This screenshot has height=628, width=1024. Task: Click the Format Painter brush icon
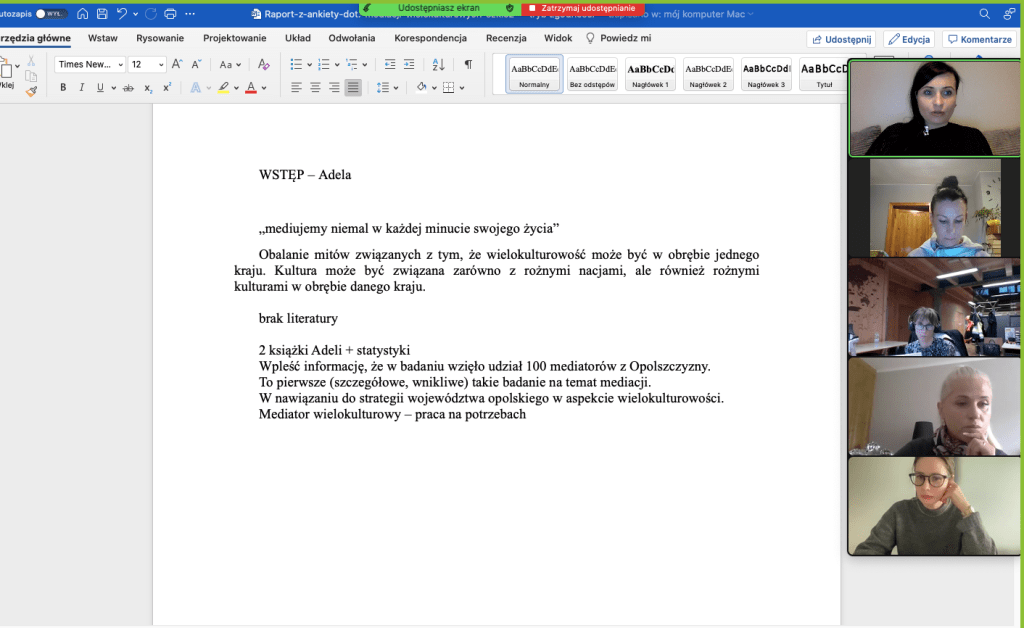tap(31, 91)
